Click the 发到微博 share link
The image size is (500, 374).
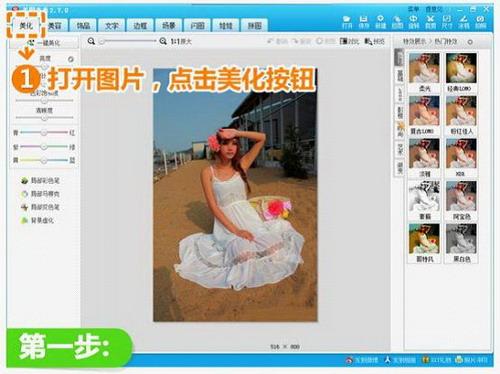tap(362, 360)
